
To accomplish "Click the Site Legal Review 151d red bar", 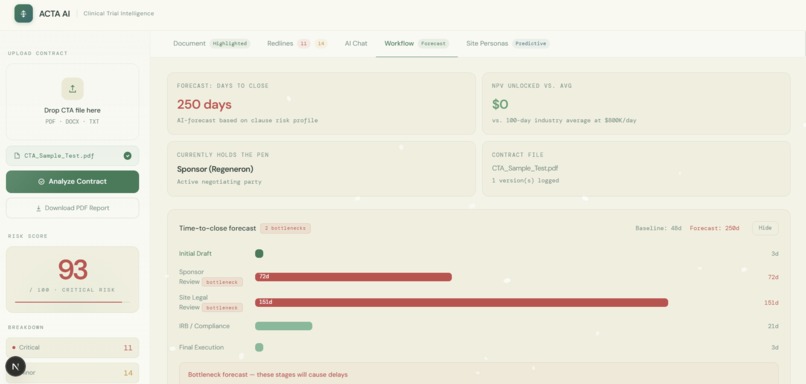I will 462,302.
